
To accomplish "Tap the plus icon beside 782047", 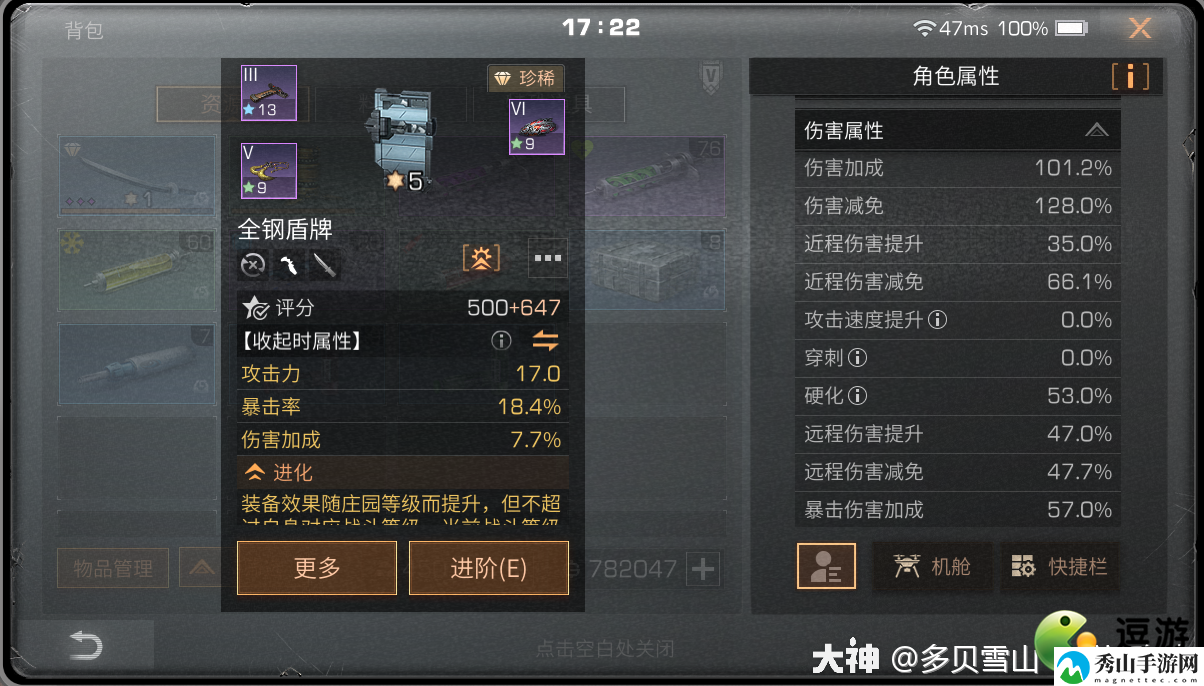I will (x=704, y=569).
